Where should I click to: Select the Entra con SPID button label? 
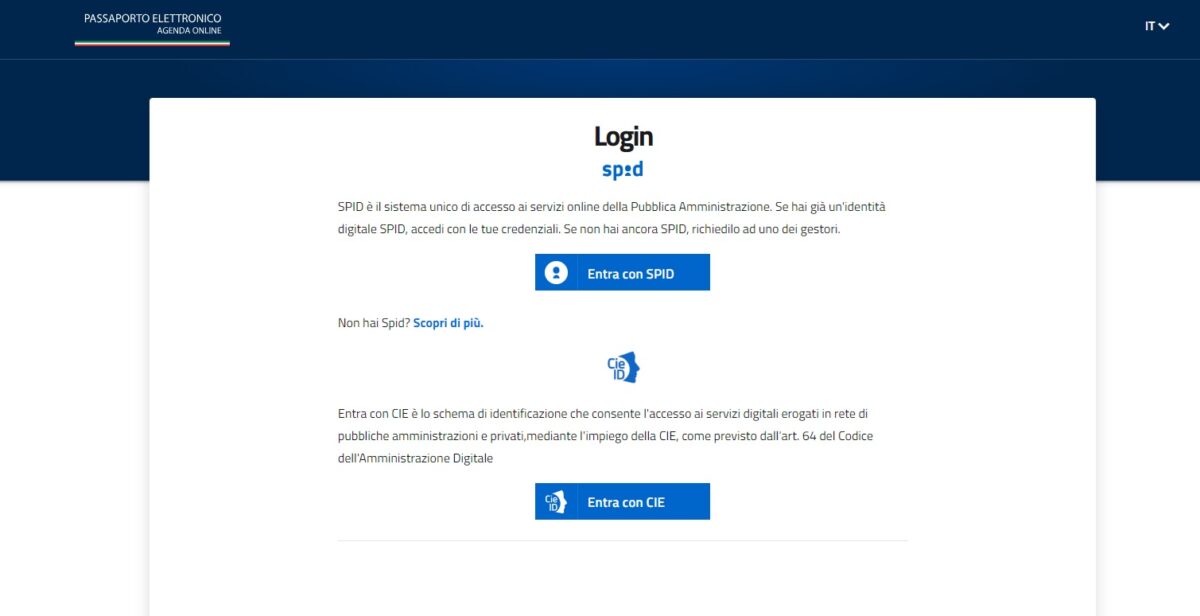coord(631,273)
